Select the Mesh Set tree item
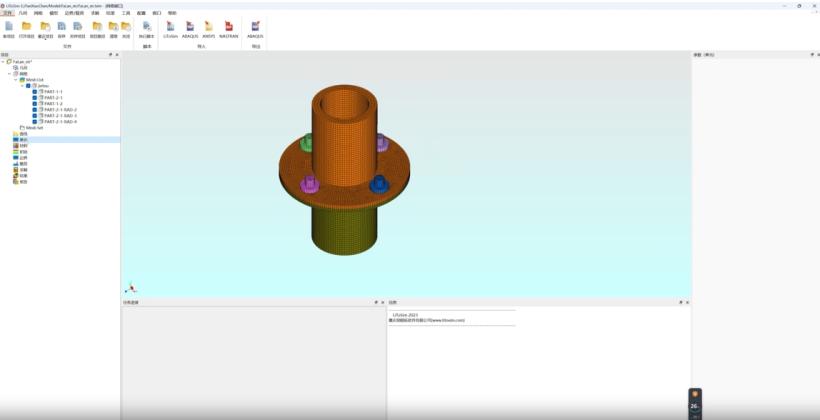 pyautogui.click(x=35, y=128)
